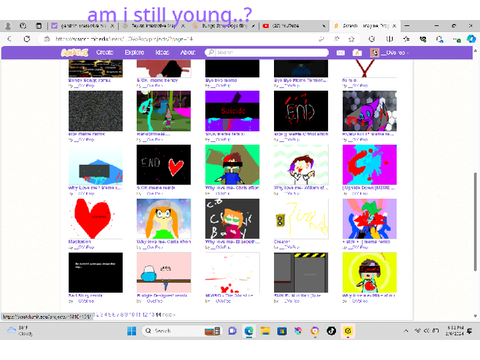
Task: Open the Windows Start button
Action: [132, 331]
